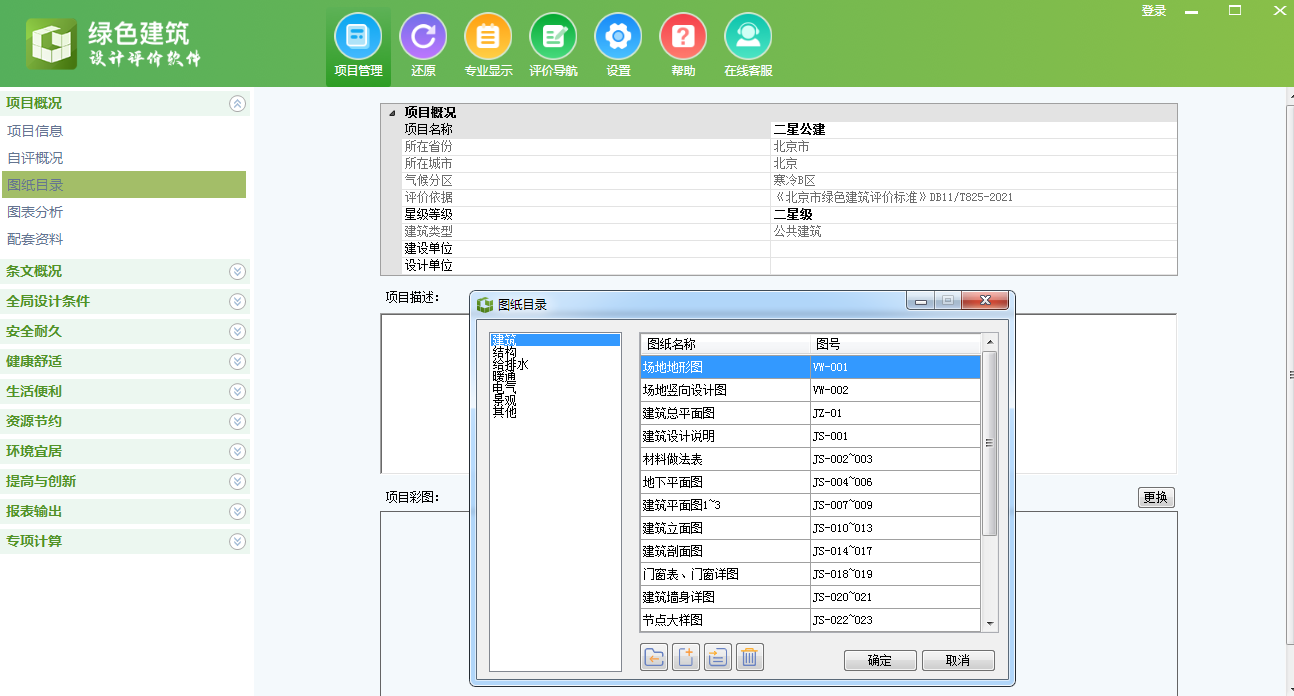Expand the 提高与创新 sidebar section
1294x696 pixels.
click(237, 481)
